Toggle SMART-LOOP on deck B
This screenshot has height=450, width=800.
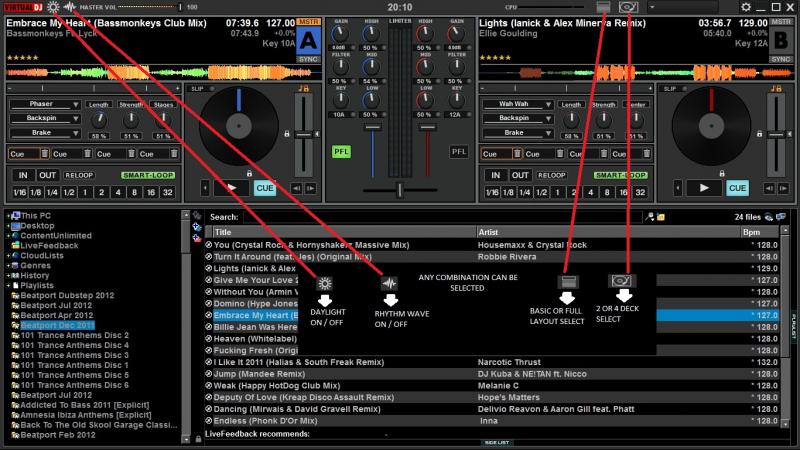pos(621,175)
